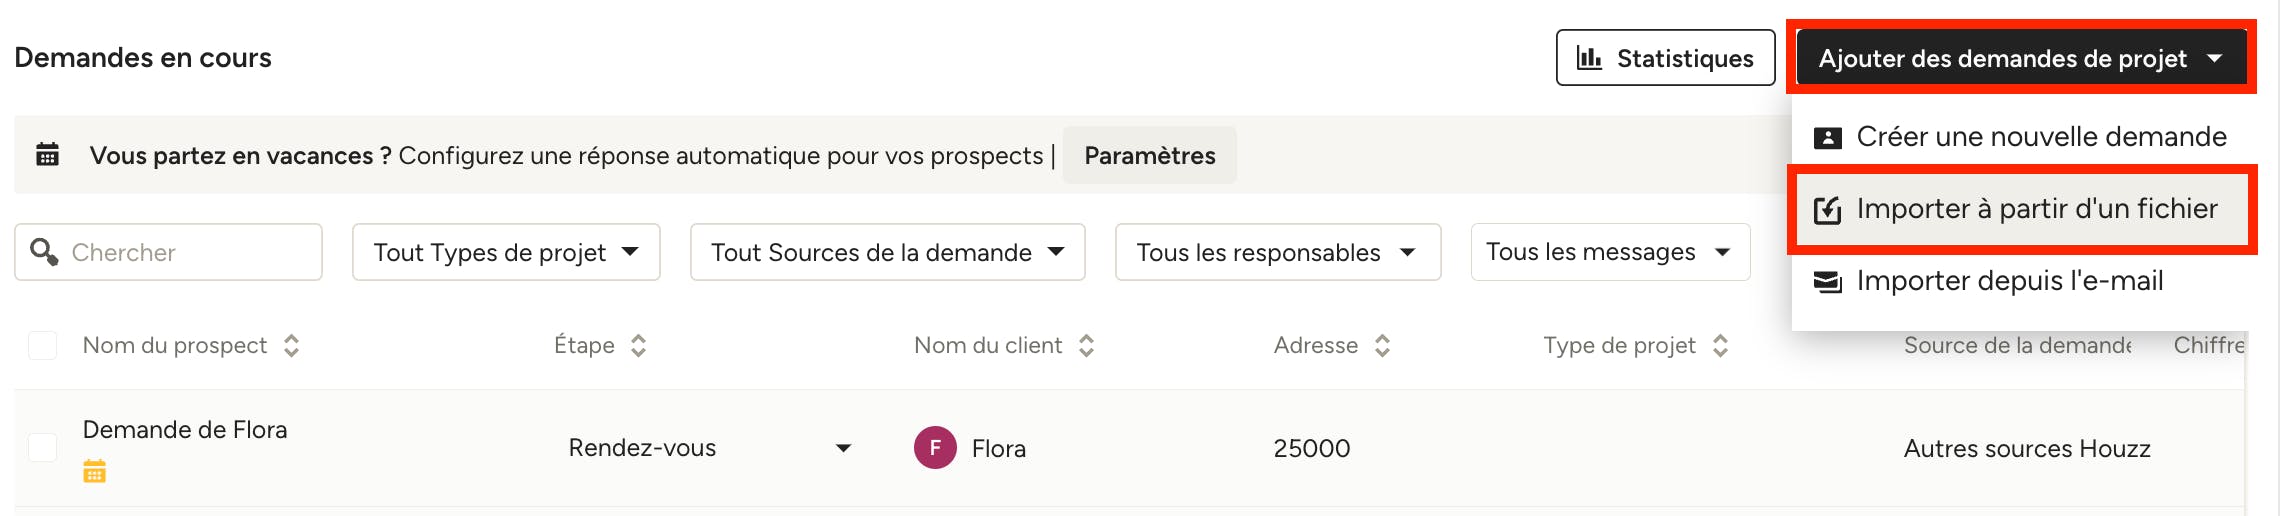2280x516 pixels.
Task: Toggle the select-all checkbox in header
Action: 42,345
